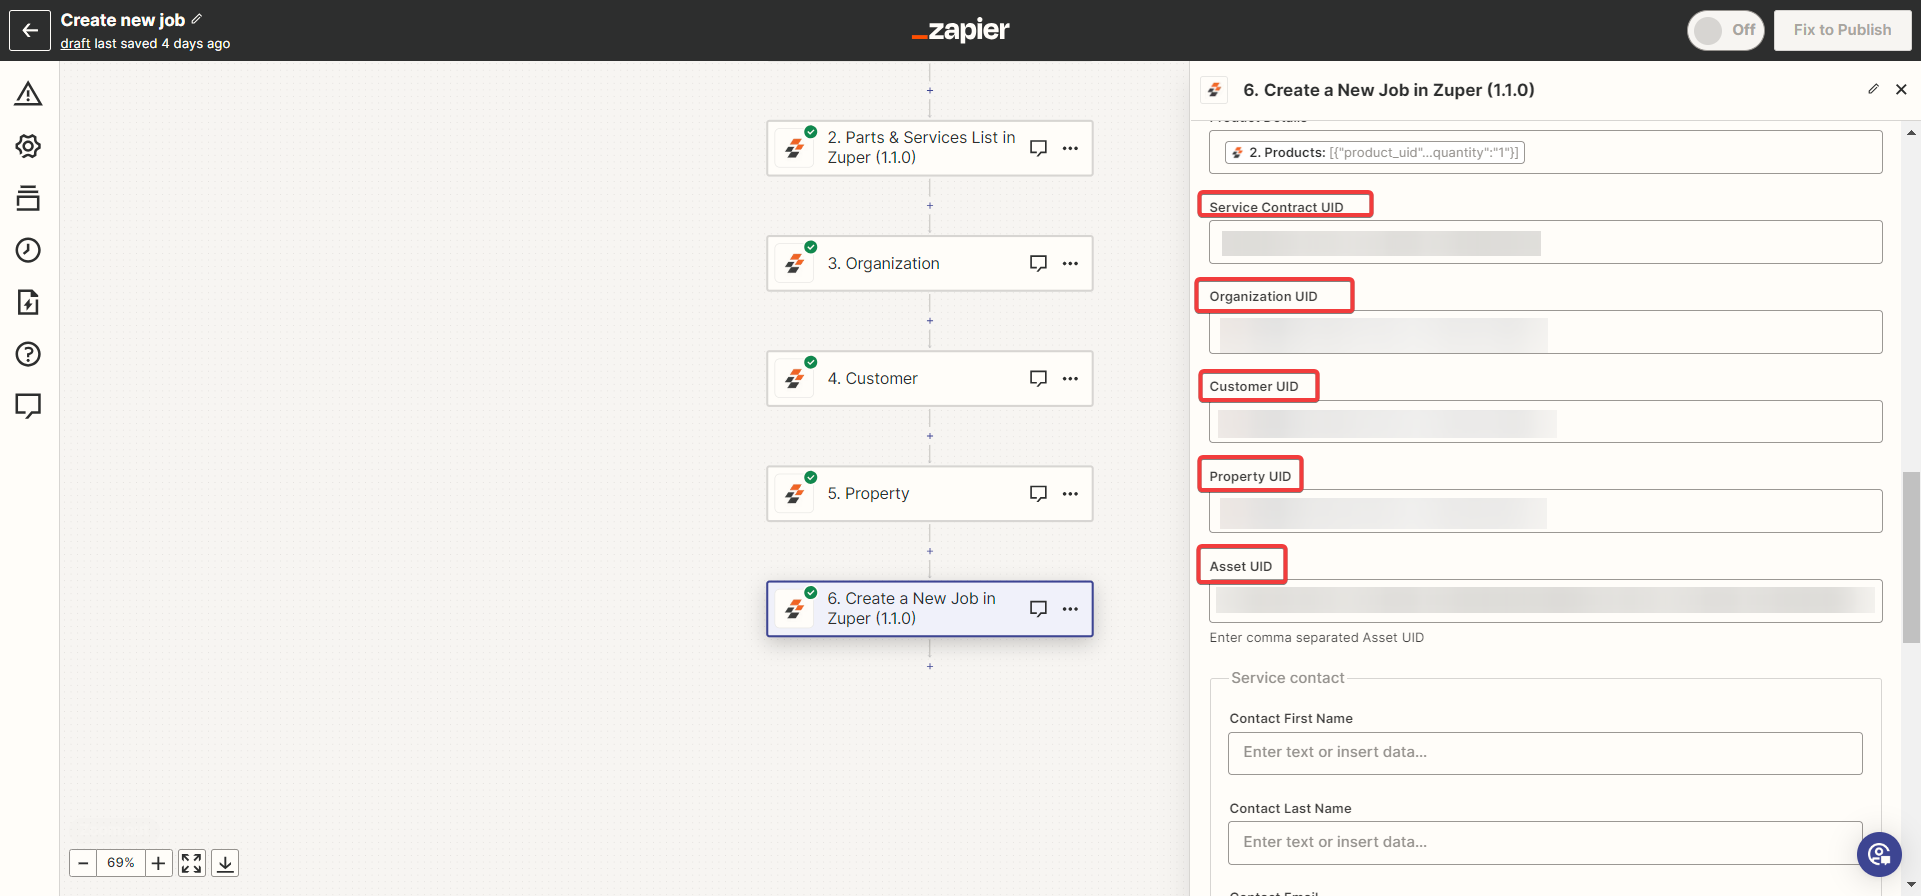Viewport: 1921px width, 896px height.
Task: Edit the Zap name with pencil icon
Action: pyautogui.click(x=197, y=19)
